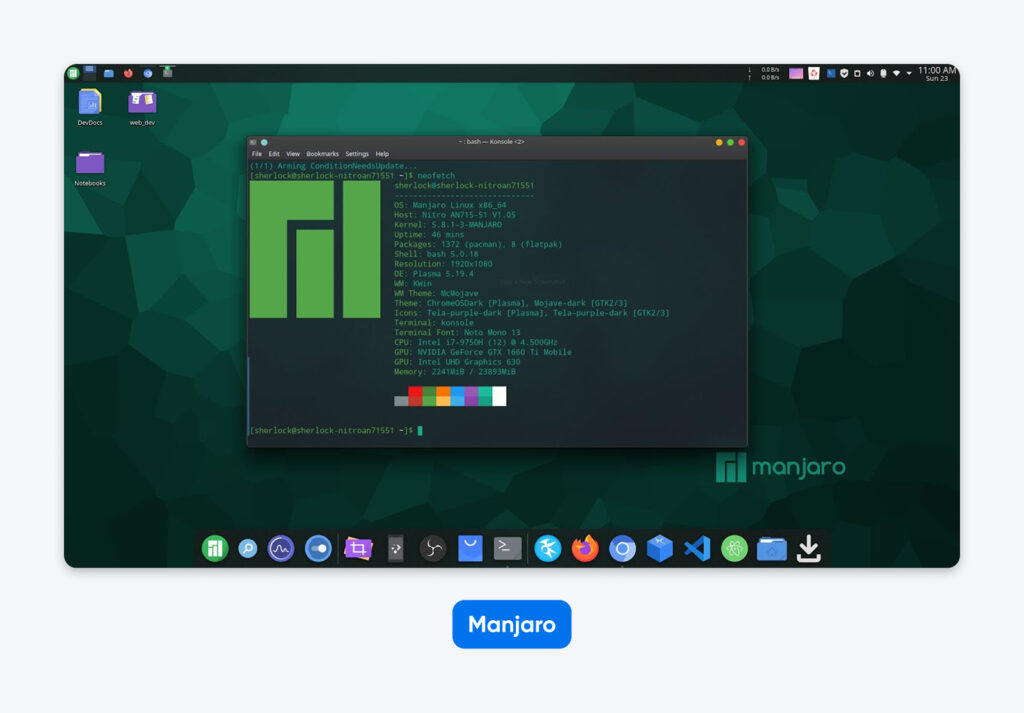1024x713 pixels.
Task: Mute the volume via the tray speaker icon
Action: pos(870,73)
